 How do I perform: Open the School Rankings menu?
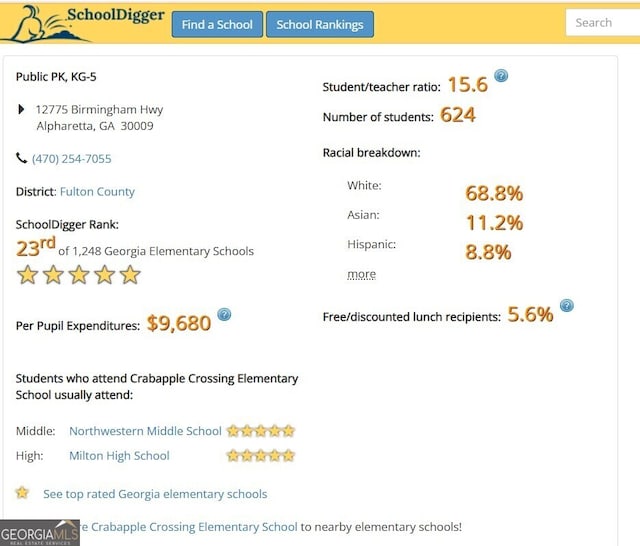pos(320,24)
